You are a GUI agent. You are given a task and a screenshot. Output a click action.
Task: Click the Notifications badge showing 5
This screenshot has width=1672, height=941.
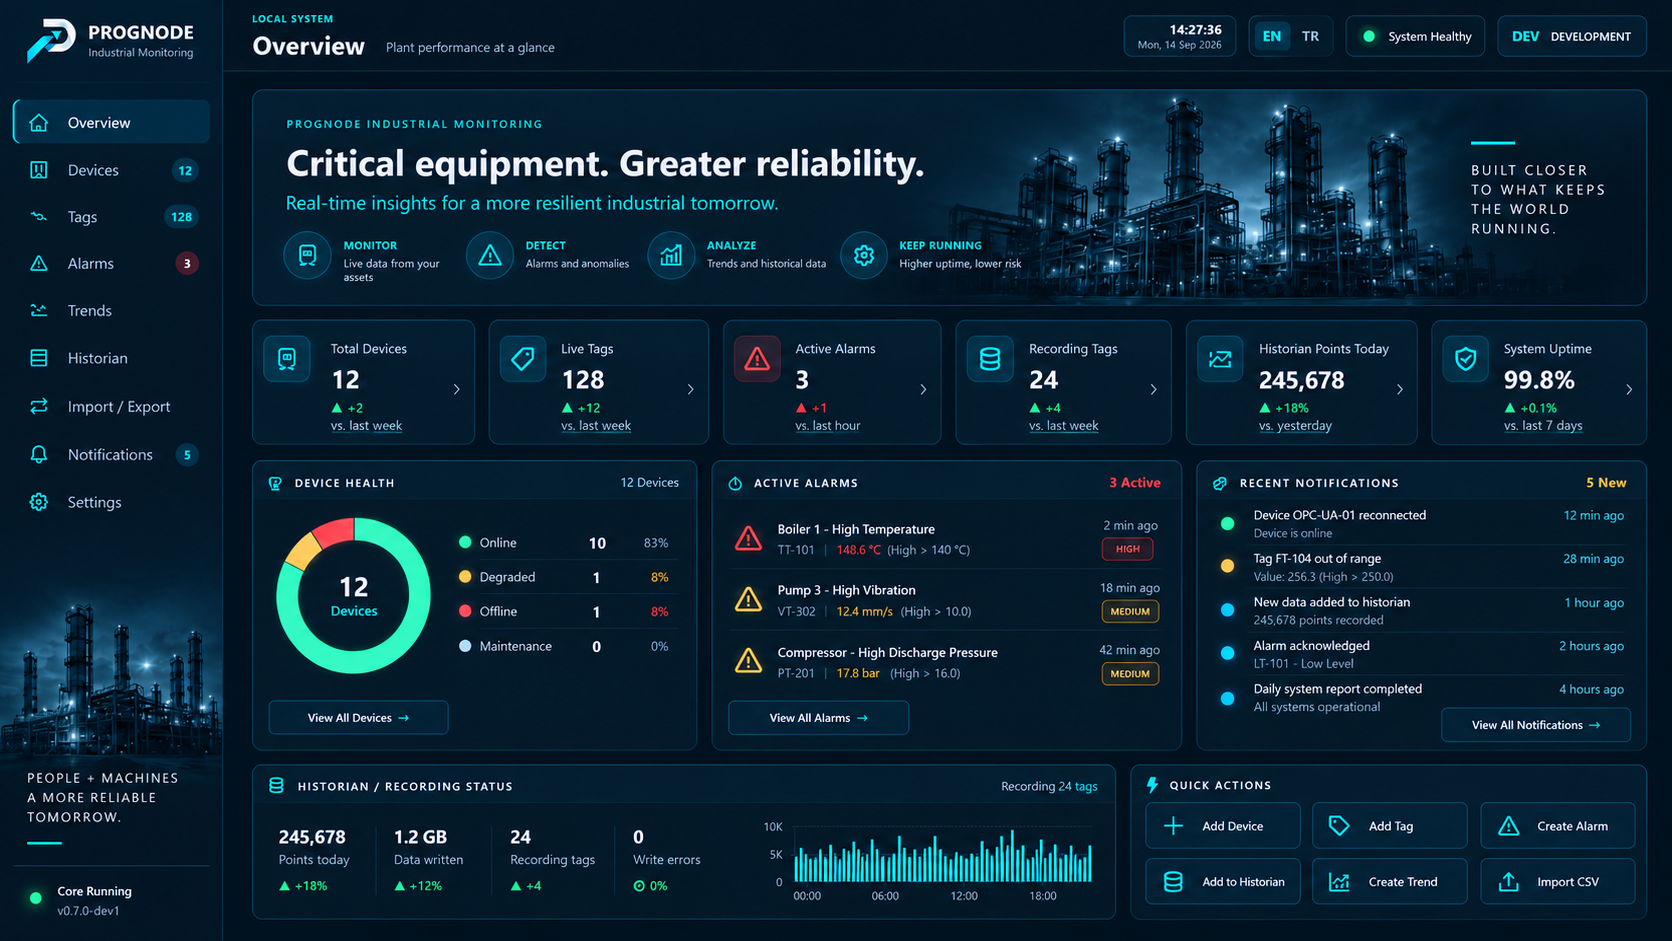(186, 455)
